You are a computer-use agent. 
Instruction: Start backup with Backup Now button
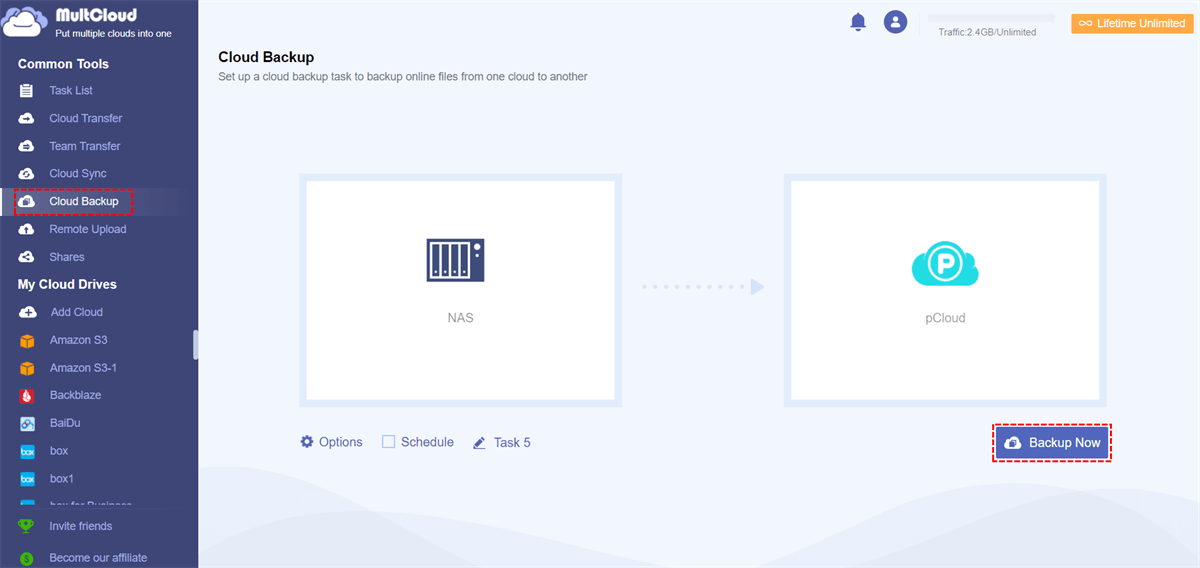point(1052,443)
